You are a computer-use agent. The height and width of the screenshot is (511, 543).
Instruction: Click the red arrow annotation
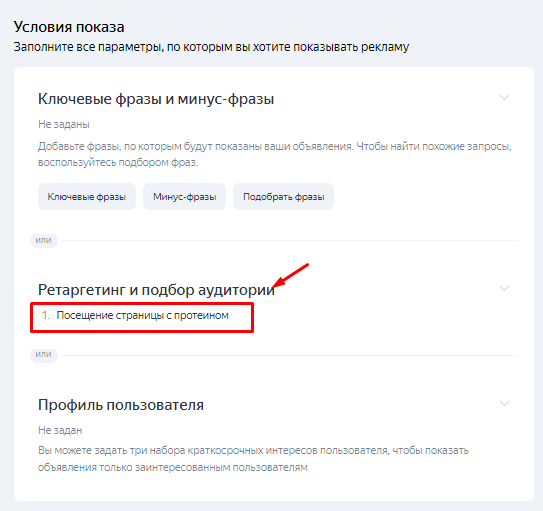tap(290, 276)
